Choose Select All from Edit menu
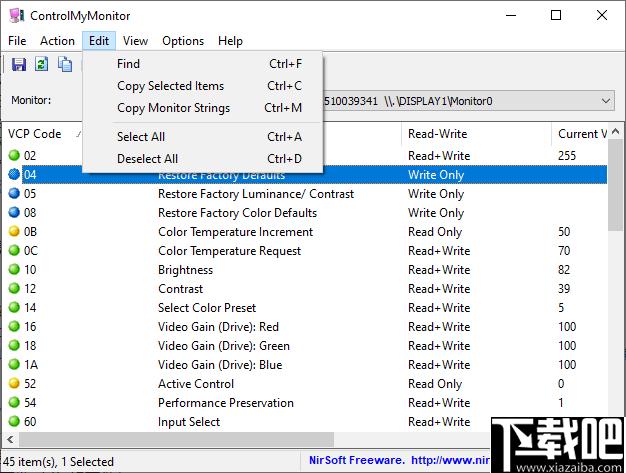The image size is (626, 473). (x=202, y=137)
